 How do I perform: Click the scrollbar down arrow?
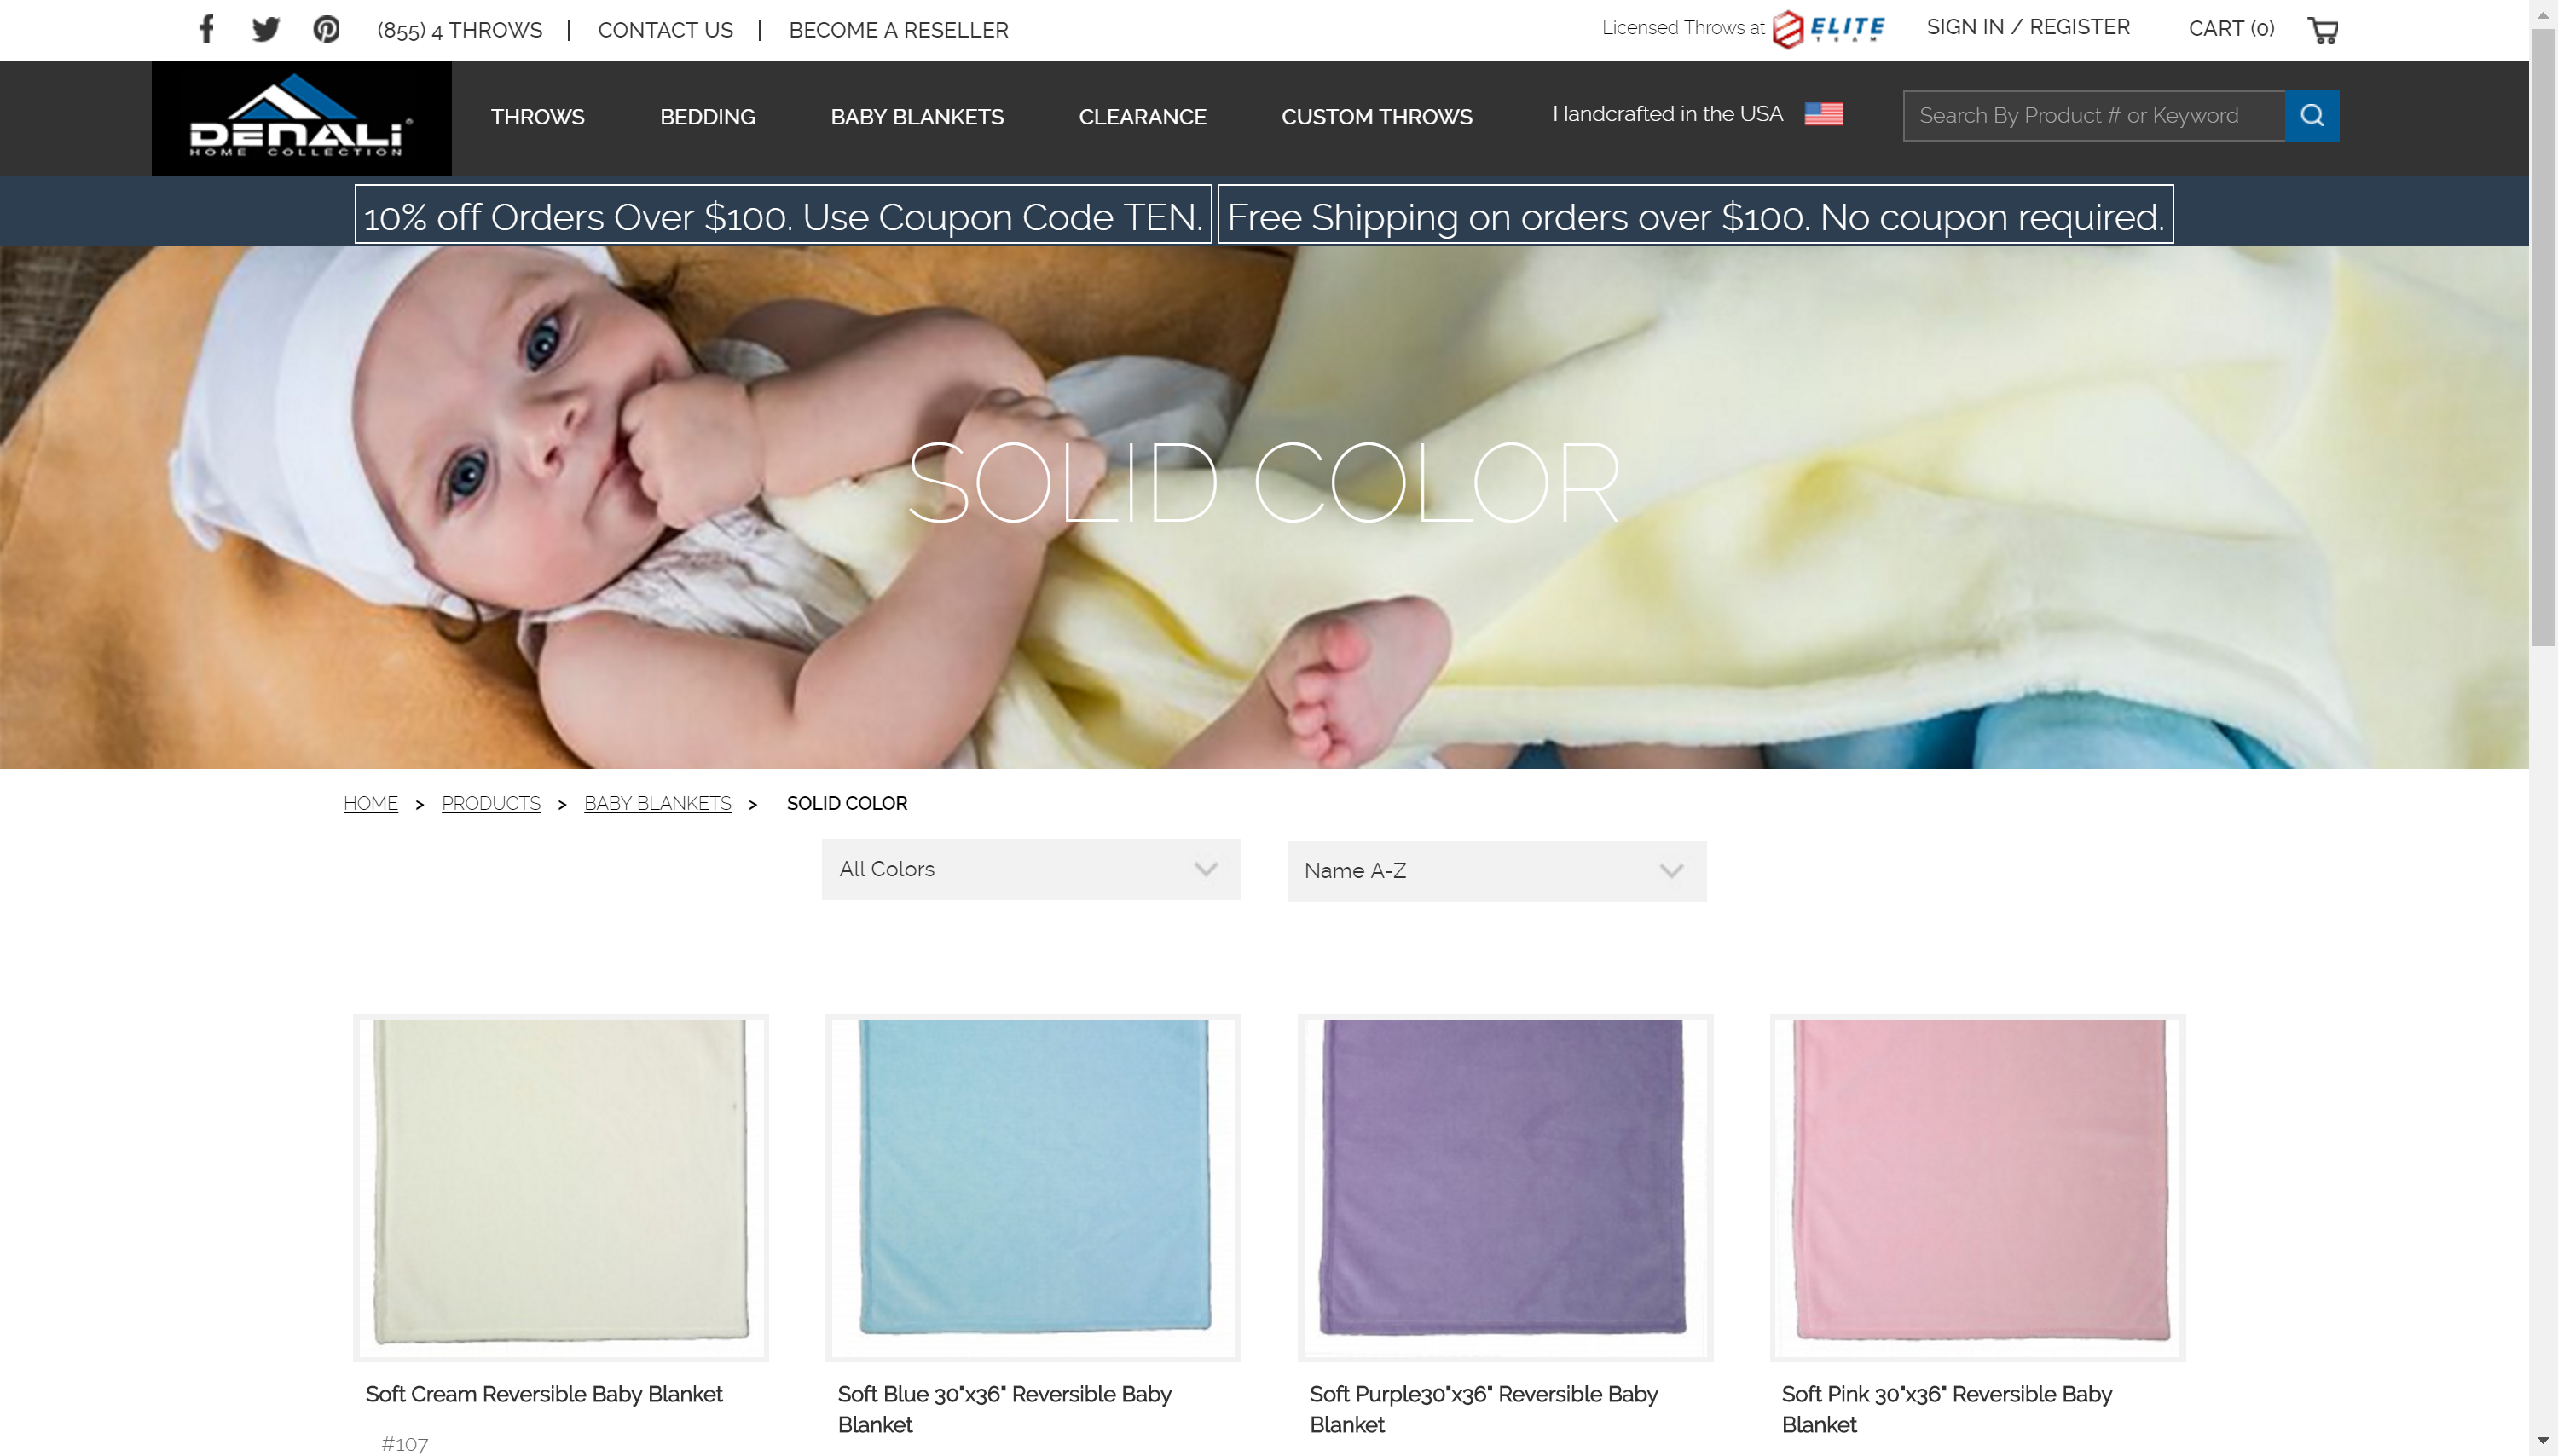coord(2543,1441)
